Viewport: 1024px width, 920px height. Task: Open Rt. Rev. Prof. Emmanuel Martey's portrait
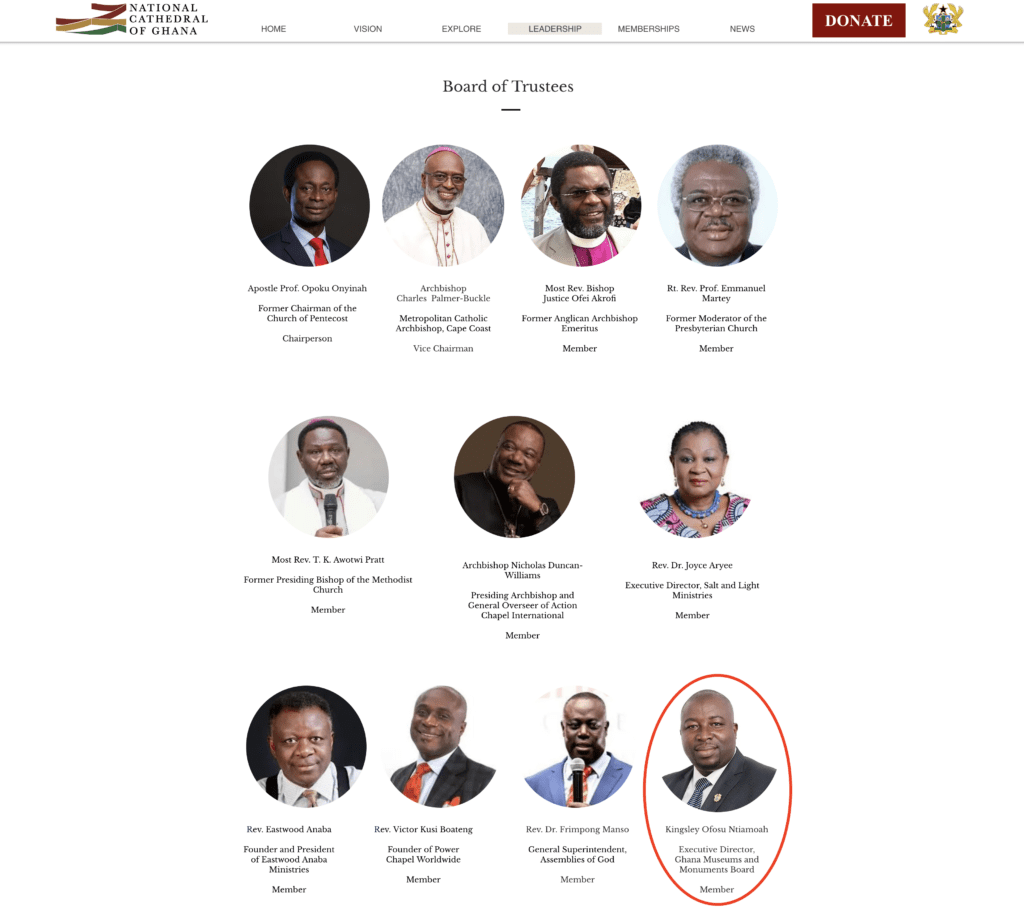[x=717, y=205]
